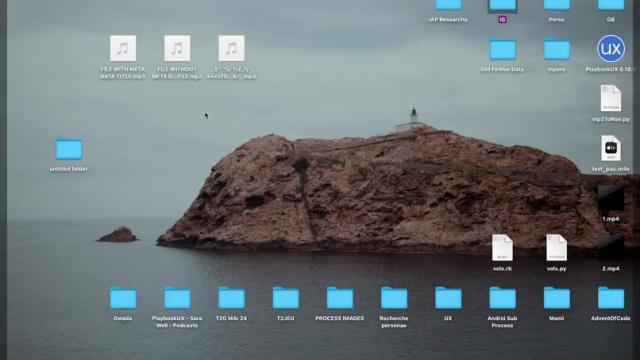
Task: Select the myenv folder
Action: (x=557, y=49)
